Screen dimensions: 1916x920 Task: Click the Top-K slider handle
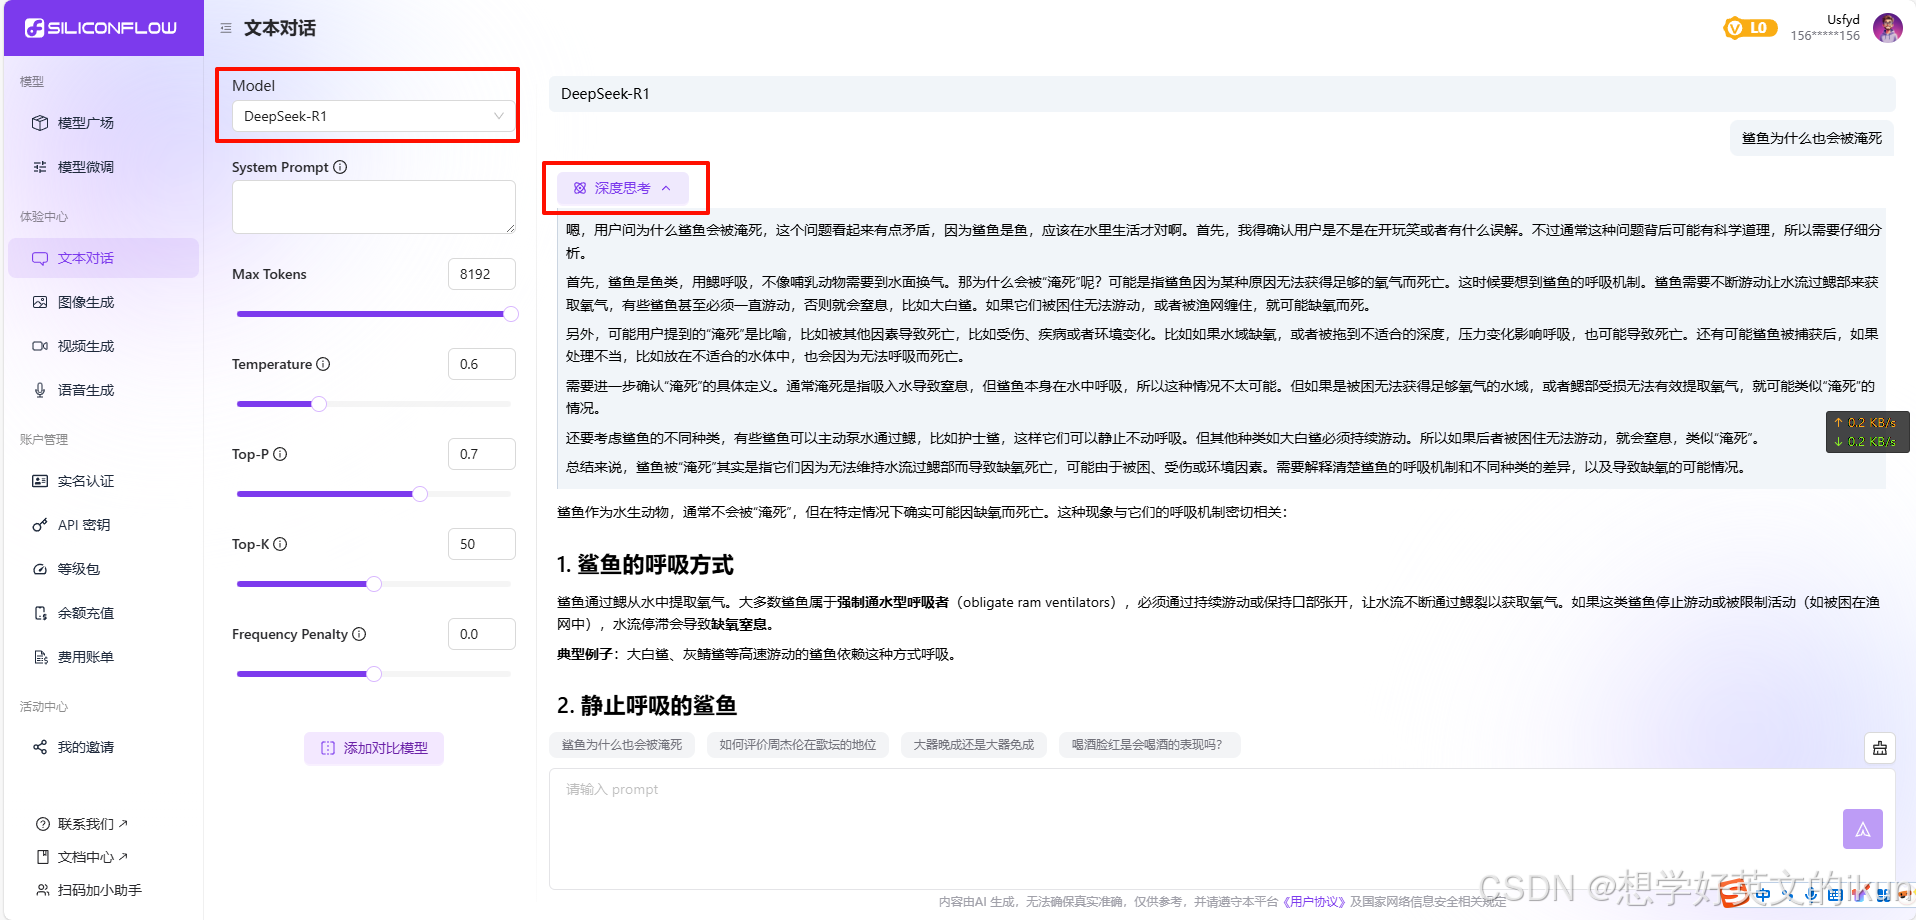pyautogui.click(x=374, y=584)
